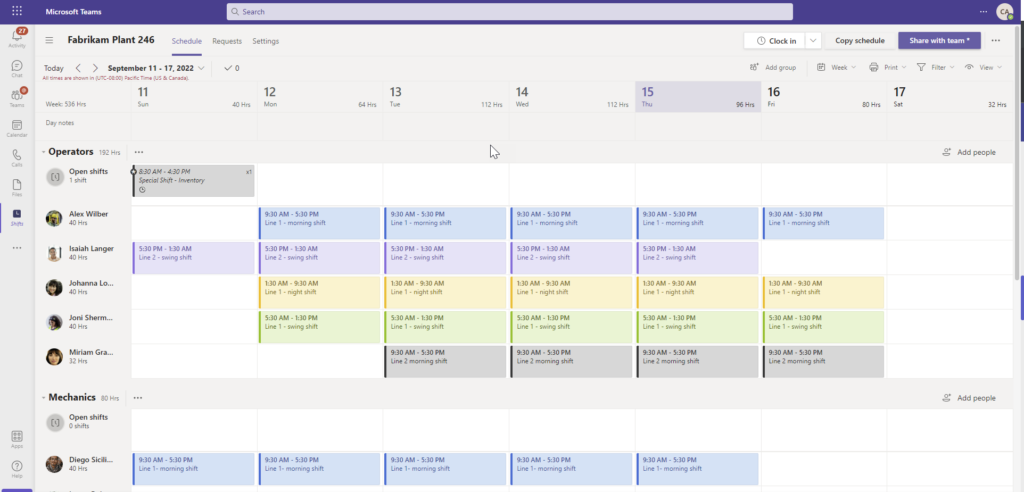Click the Apps icon in sidebar

[16, 438]
